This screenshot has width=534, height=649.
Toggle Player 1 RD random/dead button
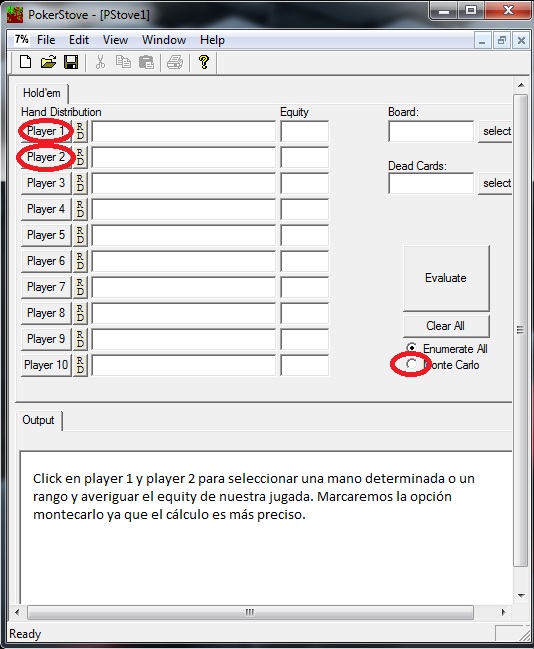pos(80,131)
